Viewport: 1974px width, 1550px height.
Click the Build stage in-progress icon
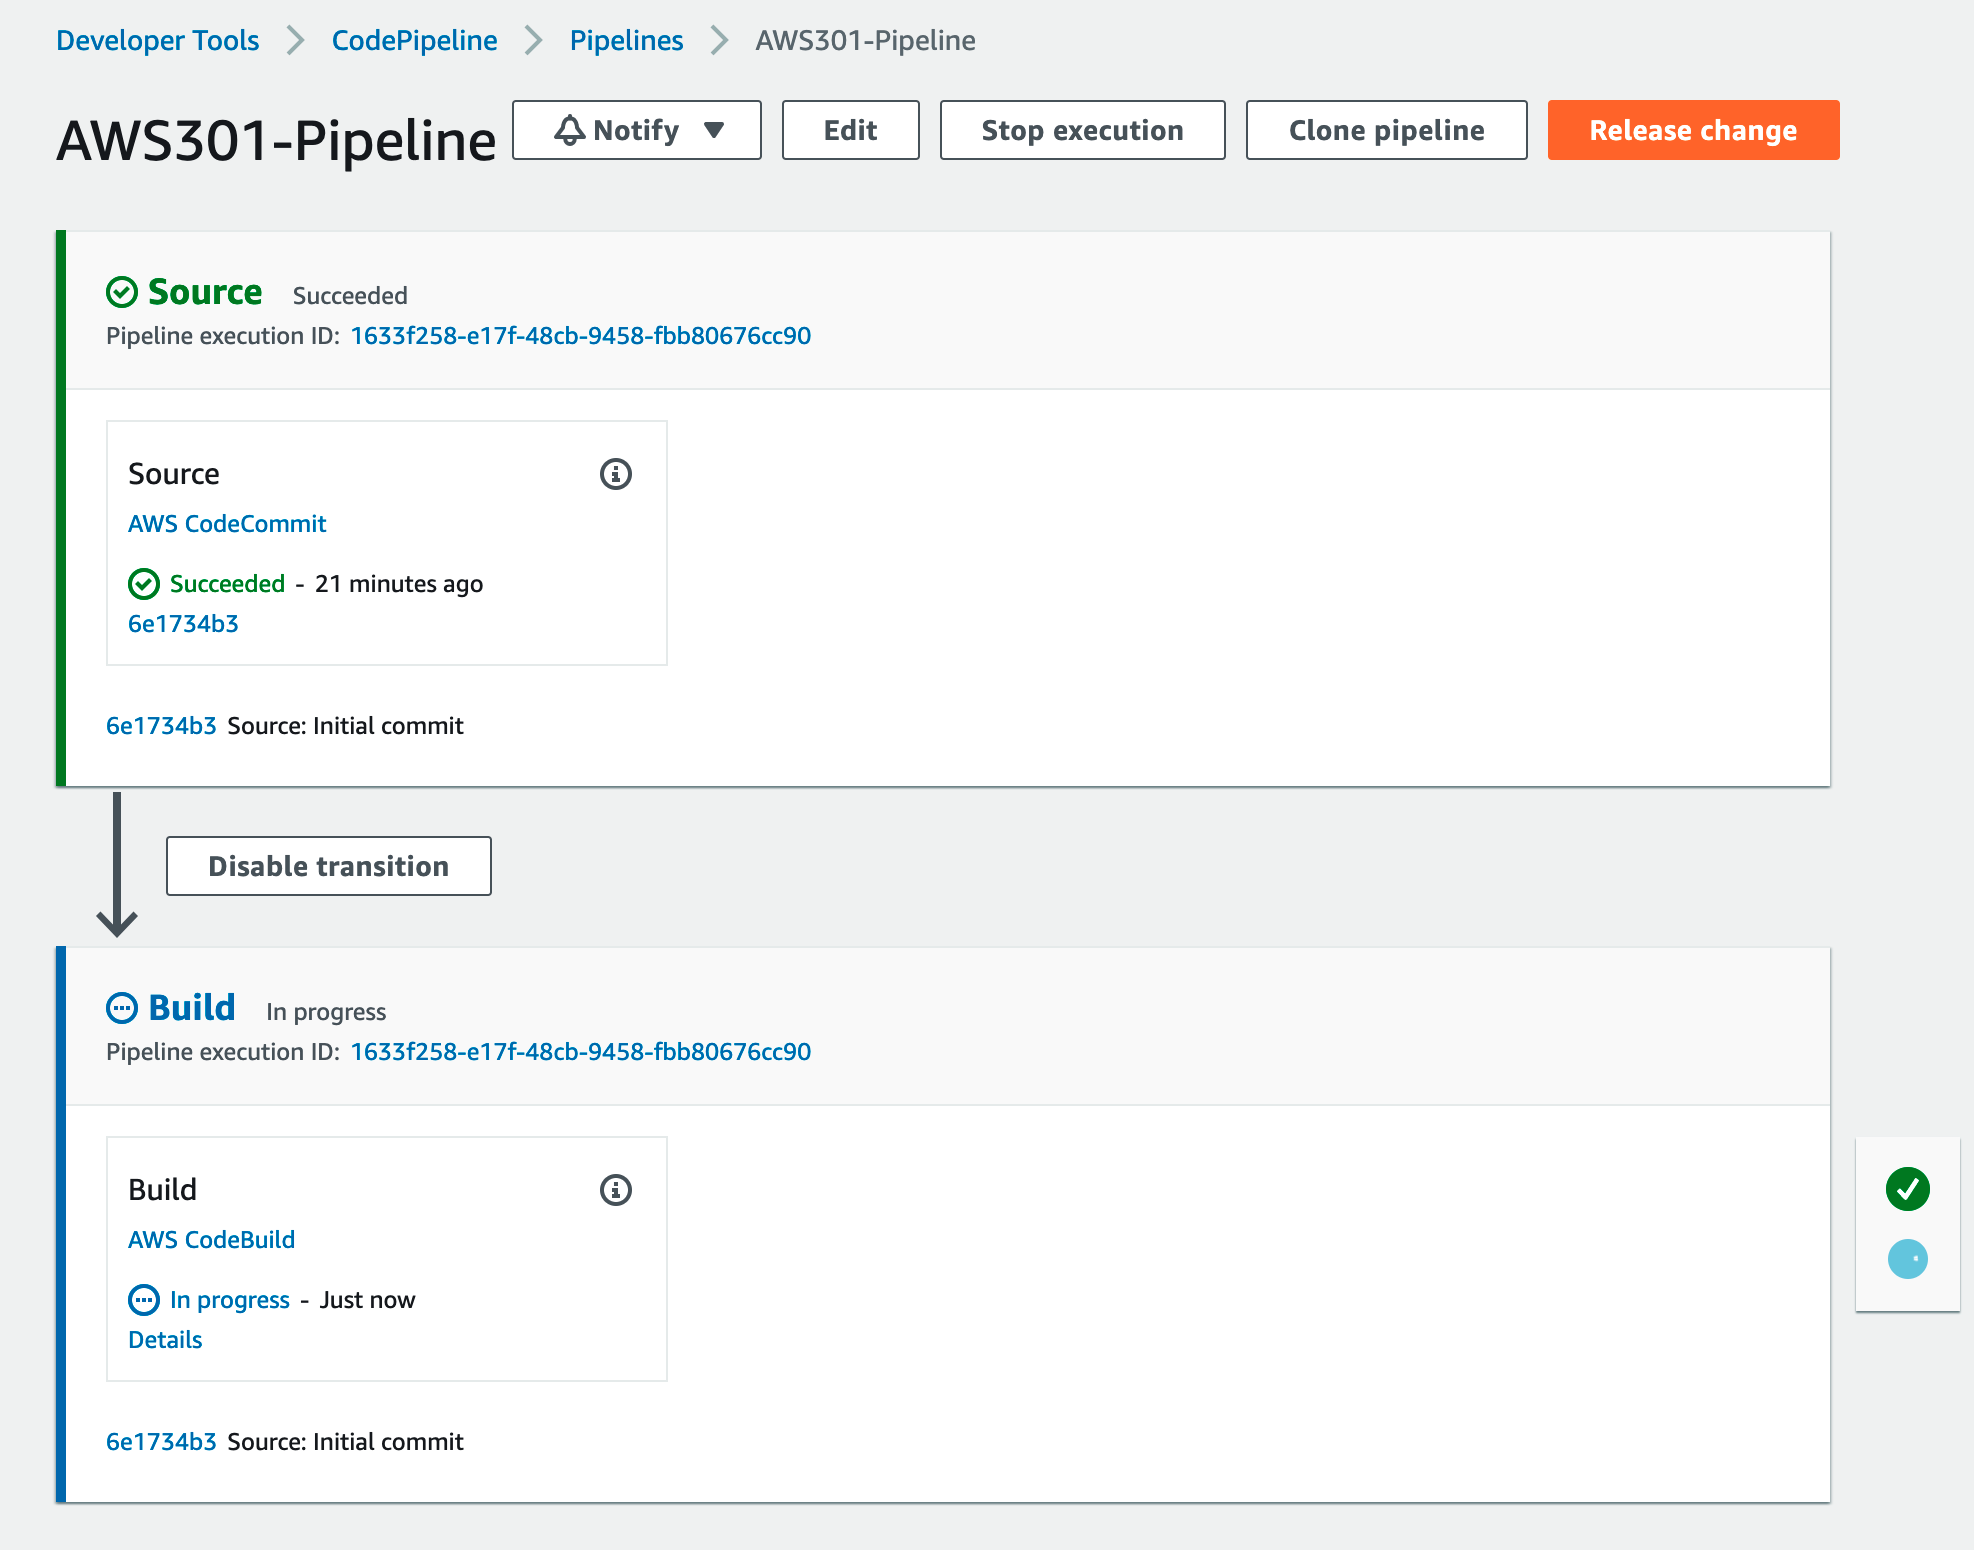coord(122,1008)
